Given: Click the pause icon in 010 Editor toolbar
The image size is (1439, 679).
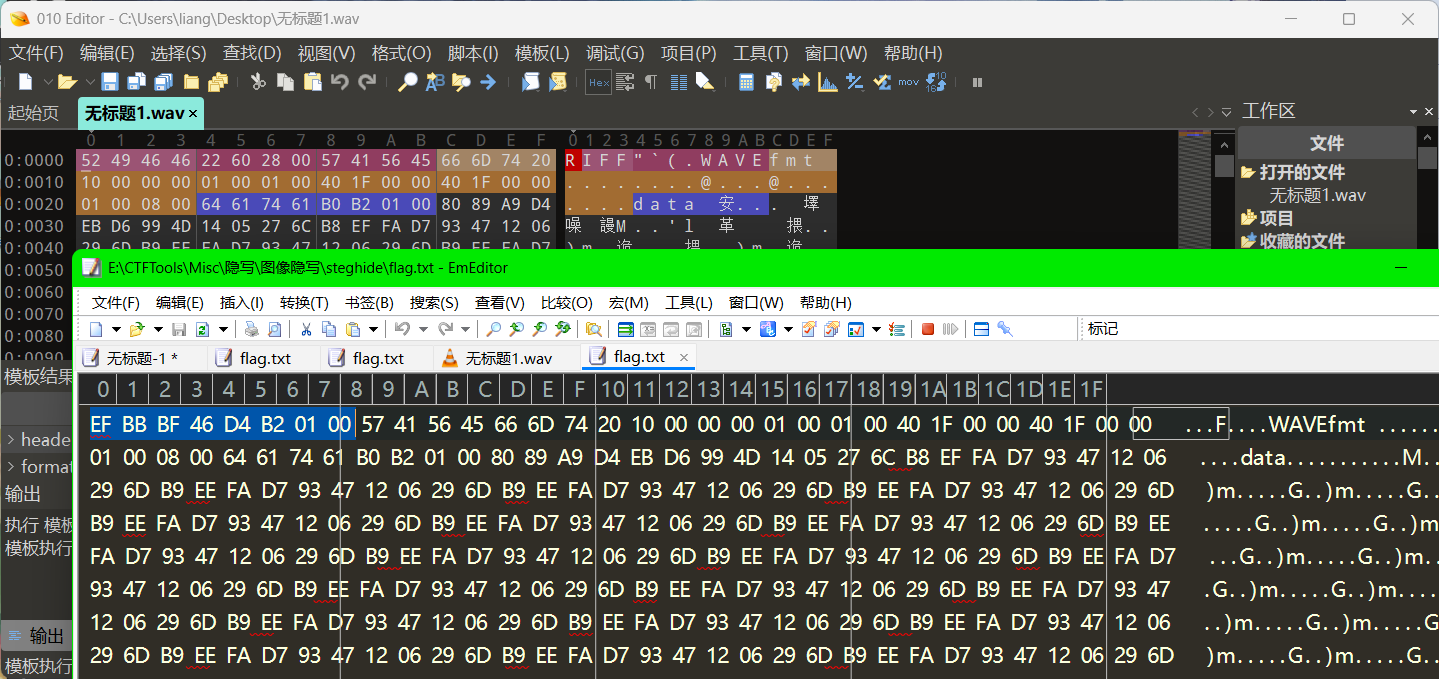Looking at the screenshot, I should coord(977,82).
